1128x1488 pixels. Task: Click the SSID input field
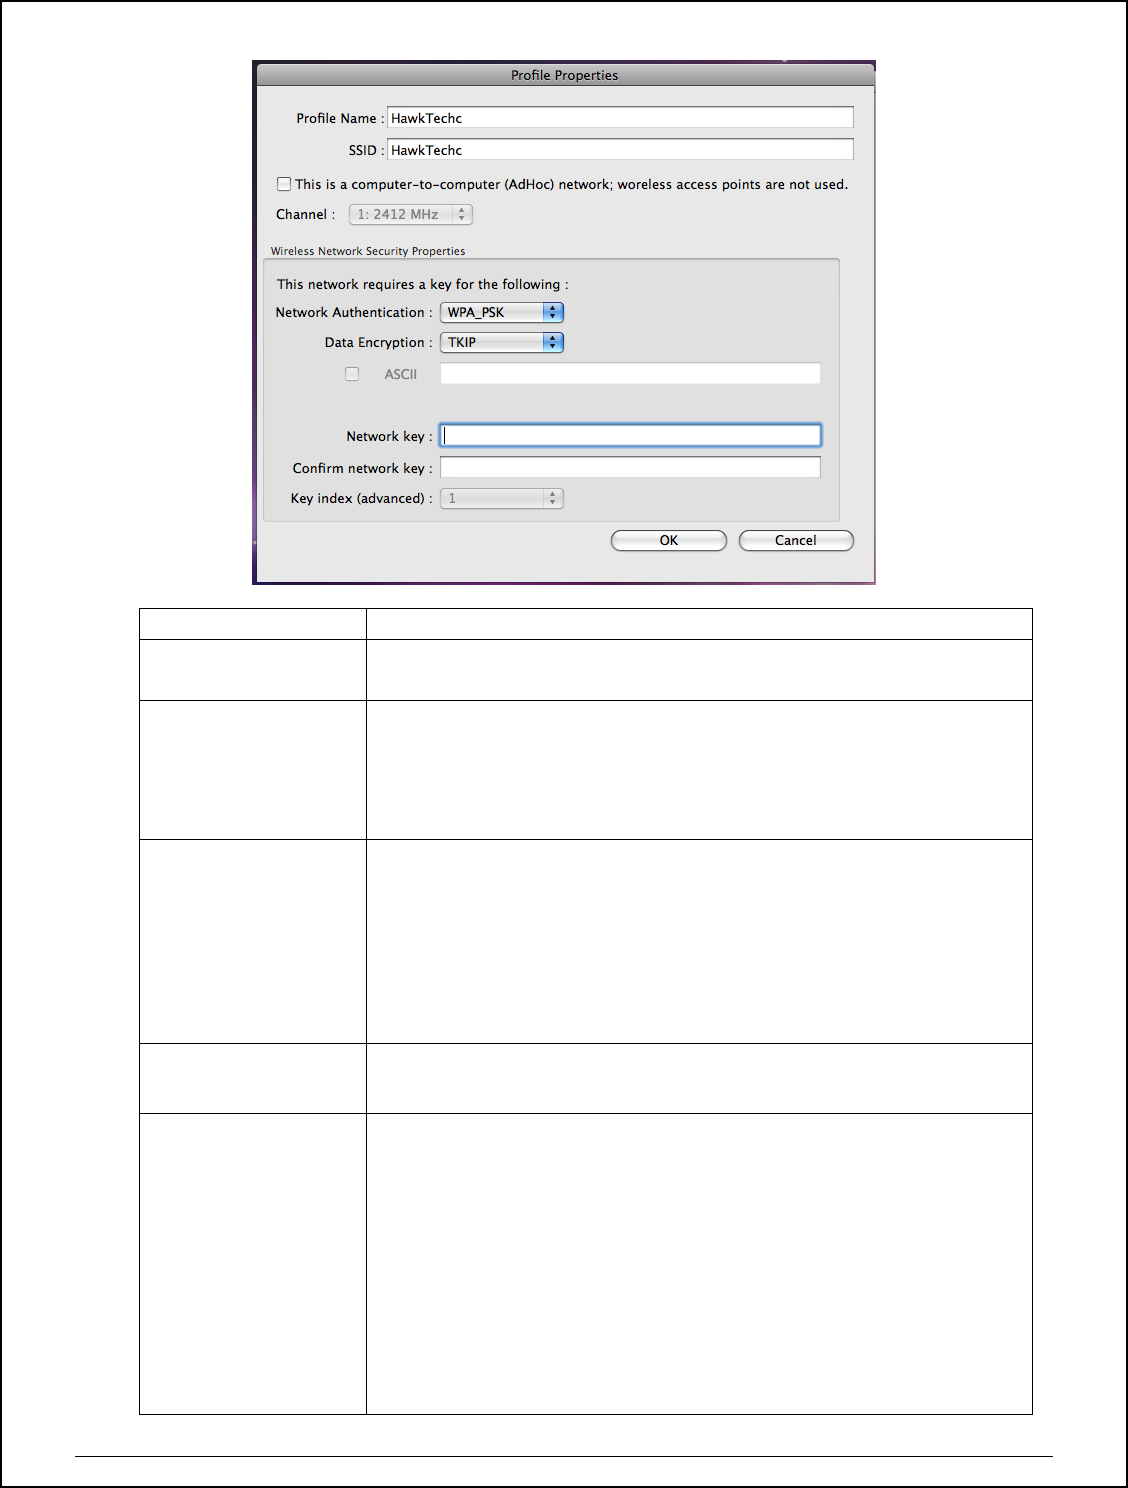(x=620, y=150)
